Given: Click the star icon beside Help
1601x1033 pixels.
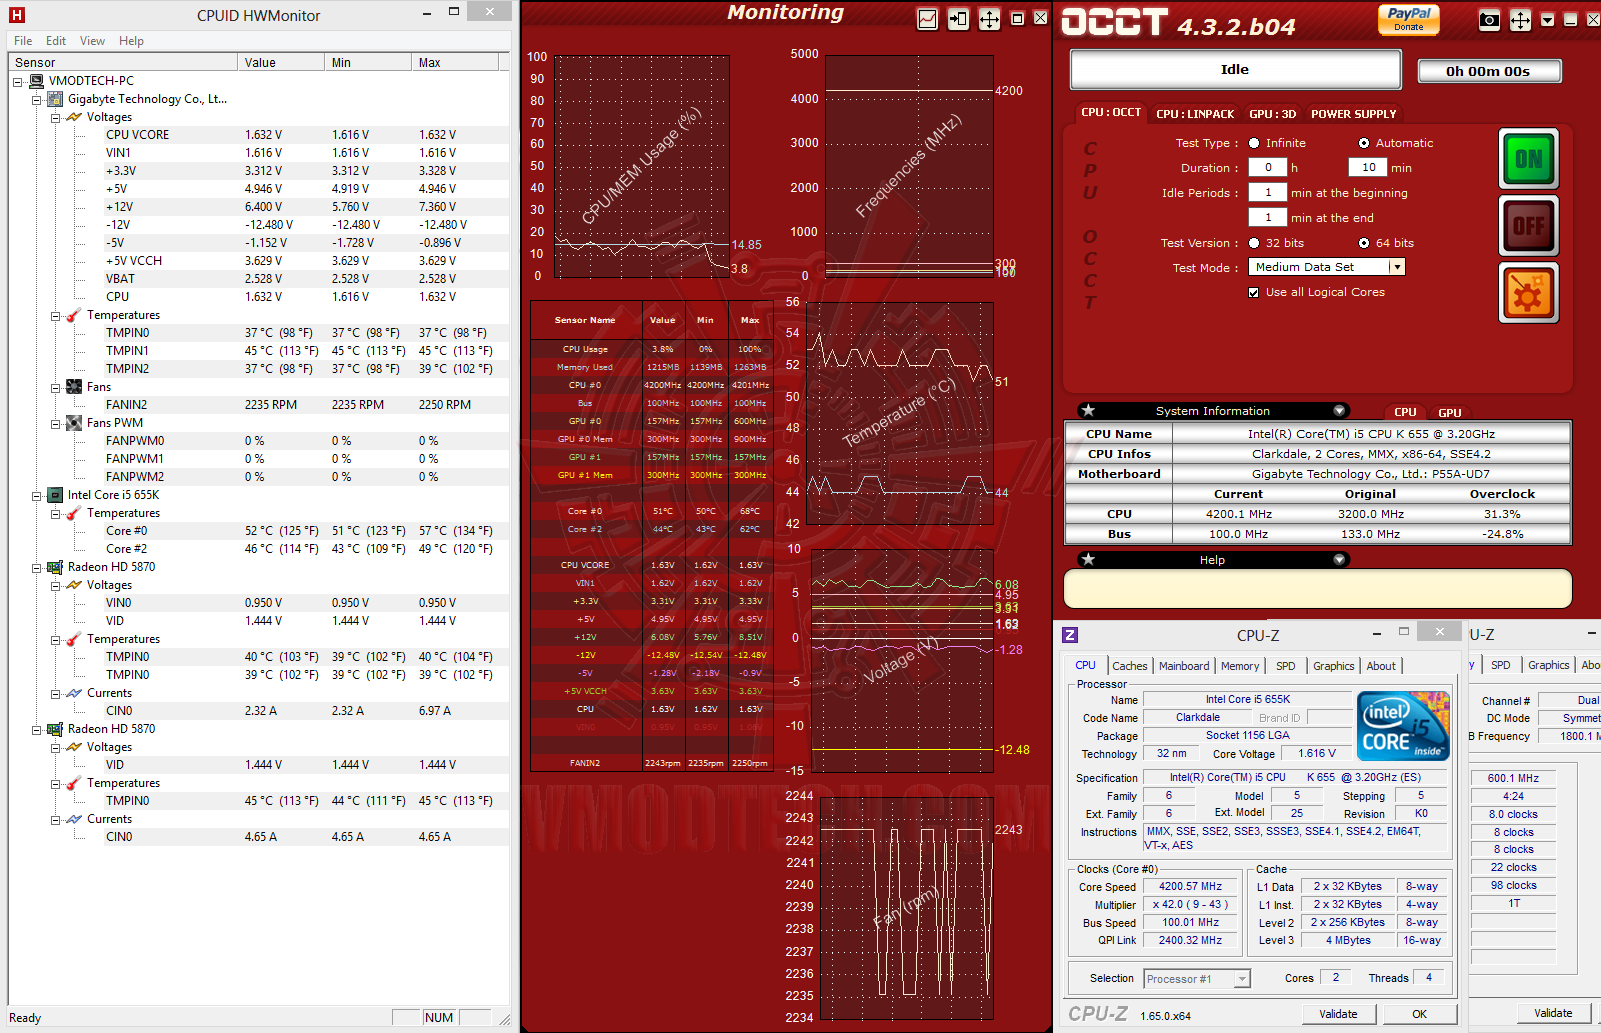Looking at the screenshot, I should pos(1089,559).
